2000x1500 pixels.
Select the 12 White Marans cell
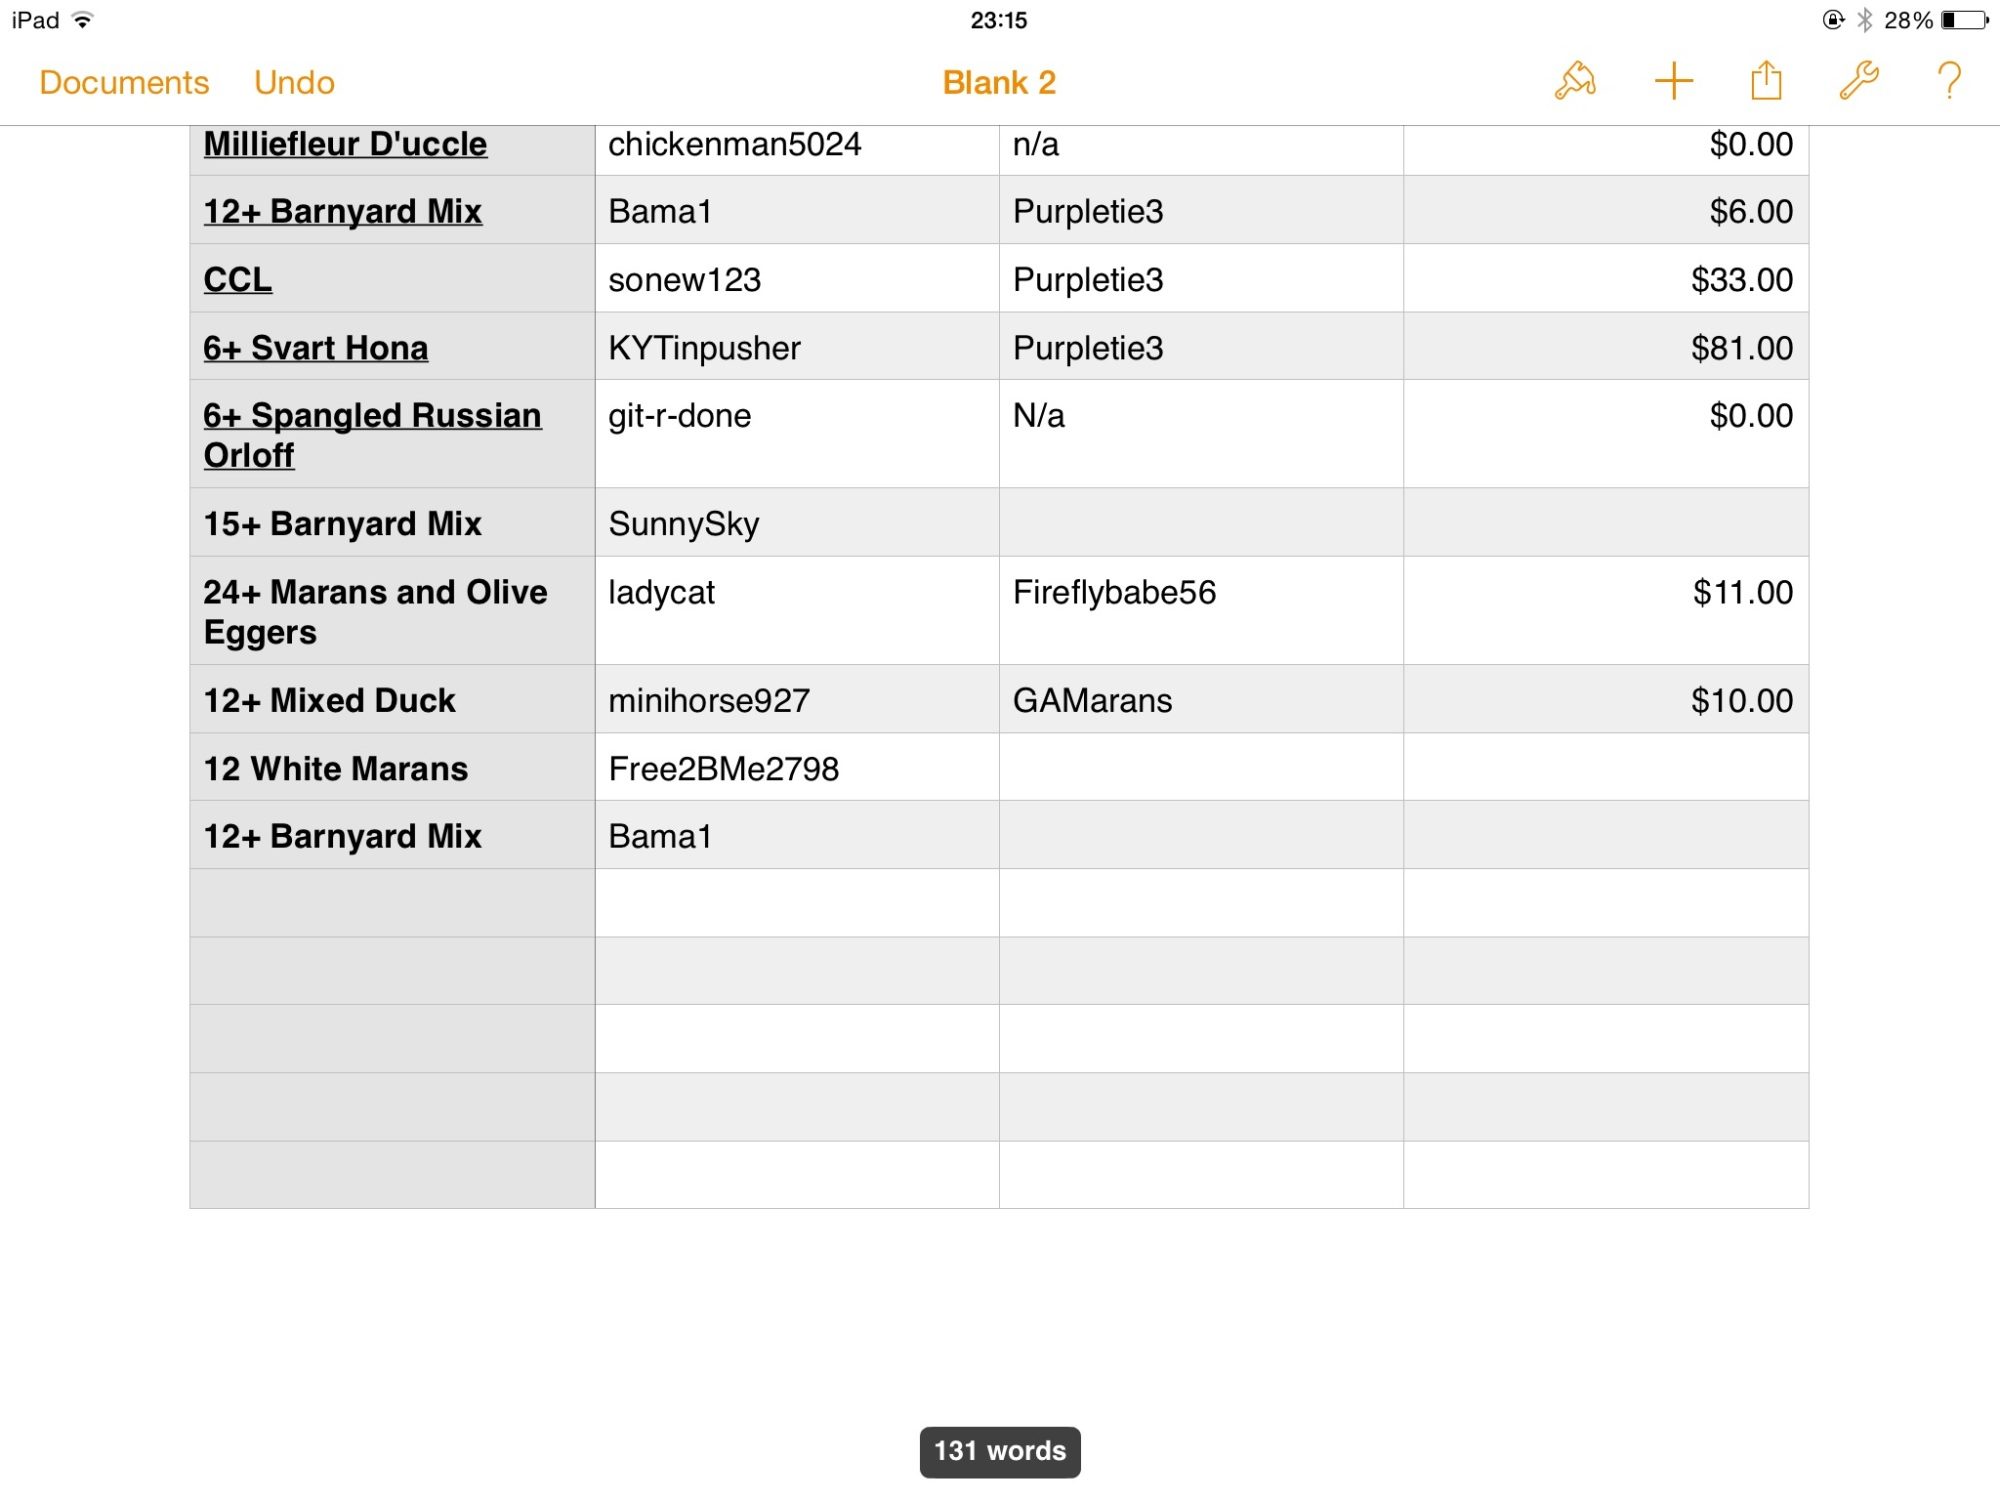pos(391,768)
